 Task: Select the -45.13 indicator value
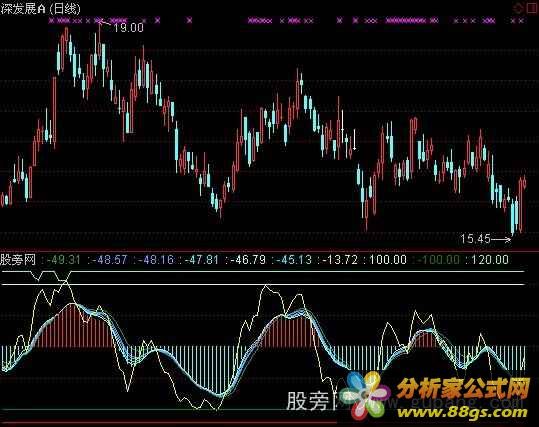[x=294, y=260]
